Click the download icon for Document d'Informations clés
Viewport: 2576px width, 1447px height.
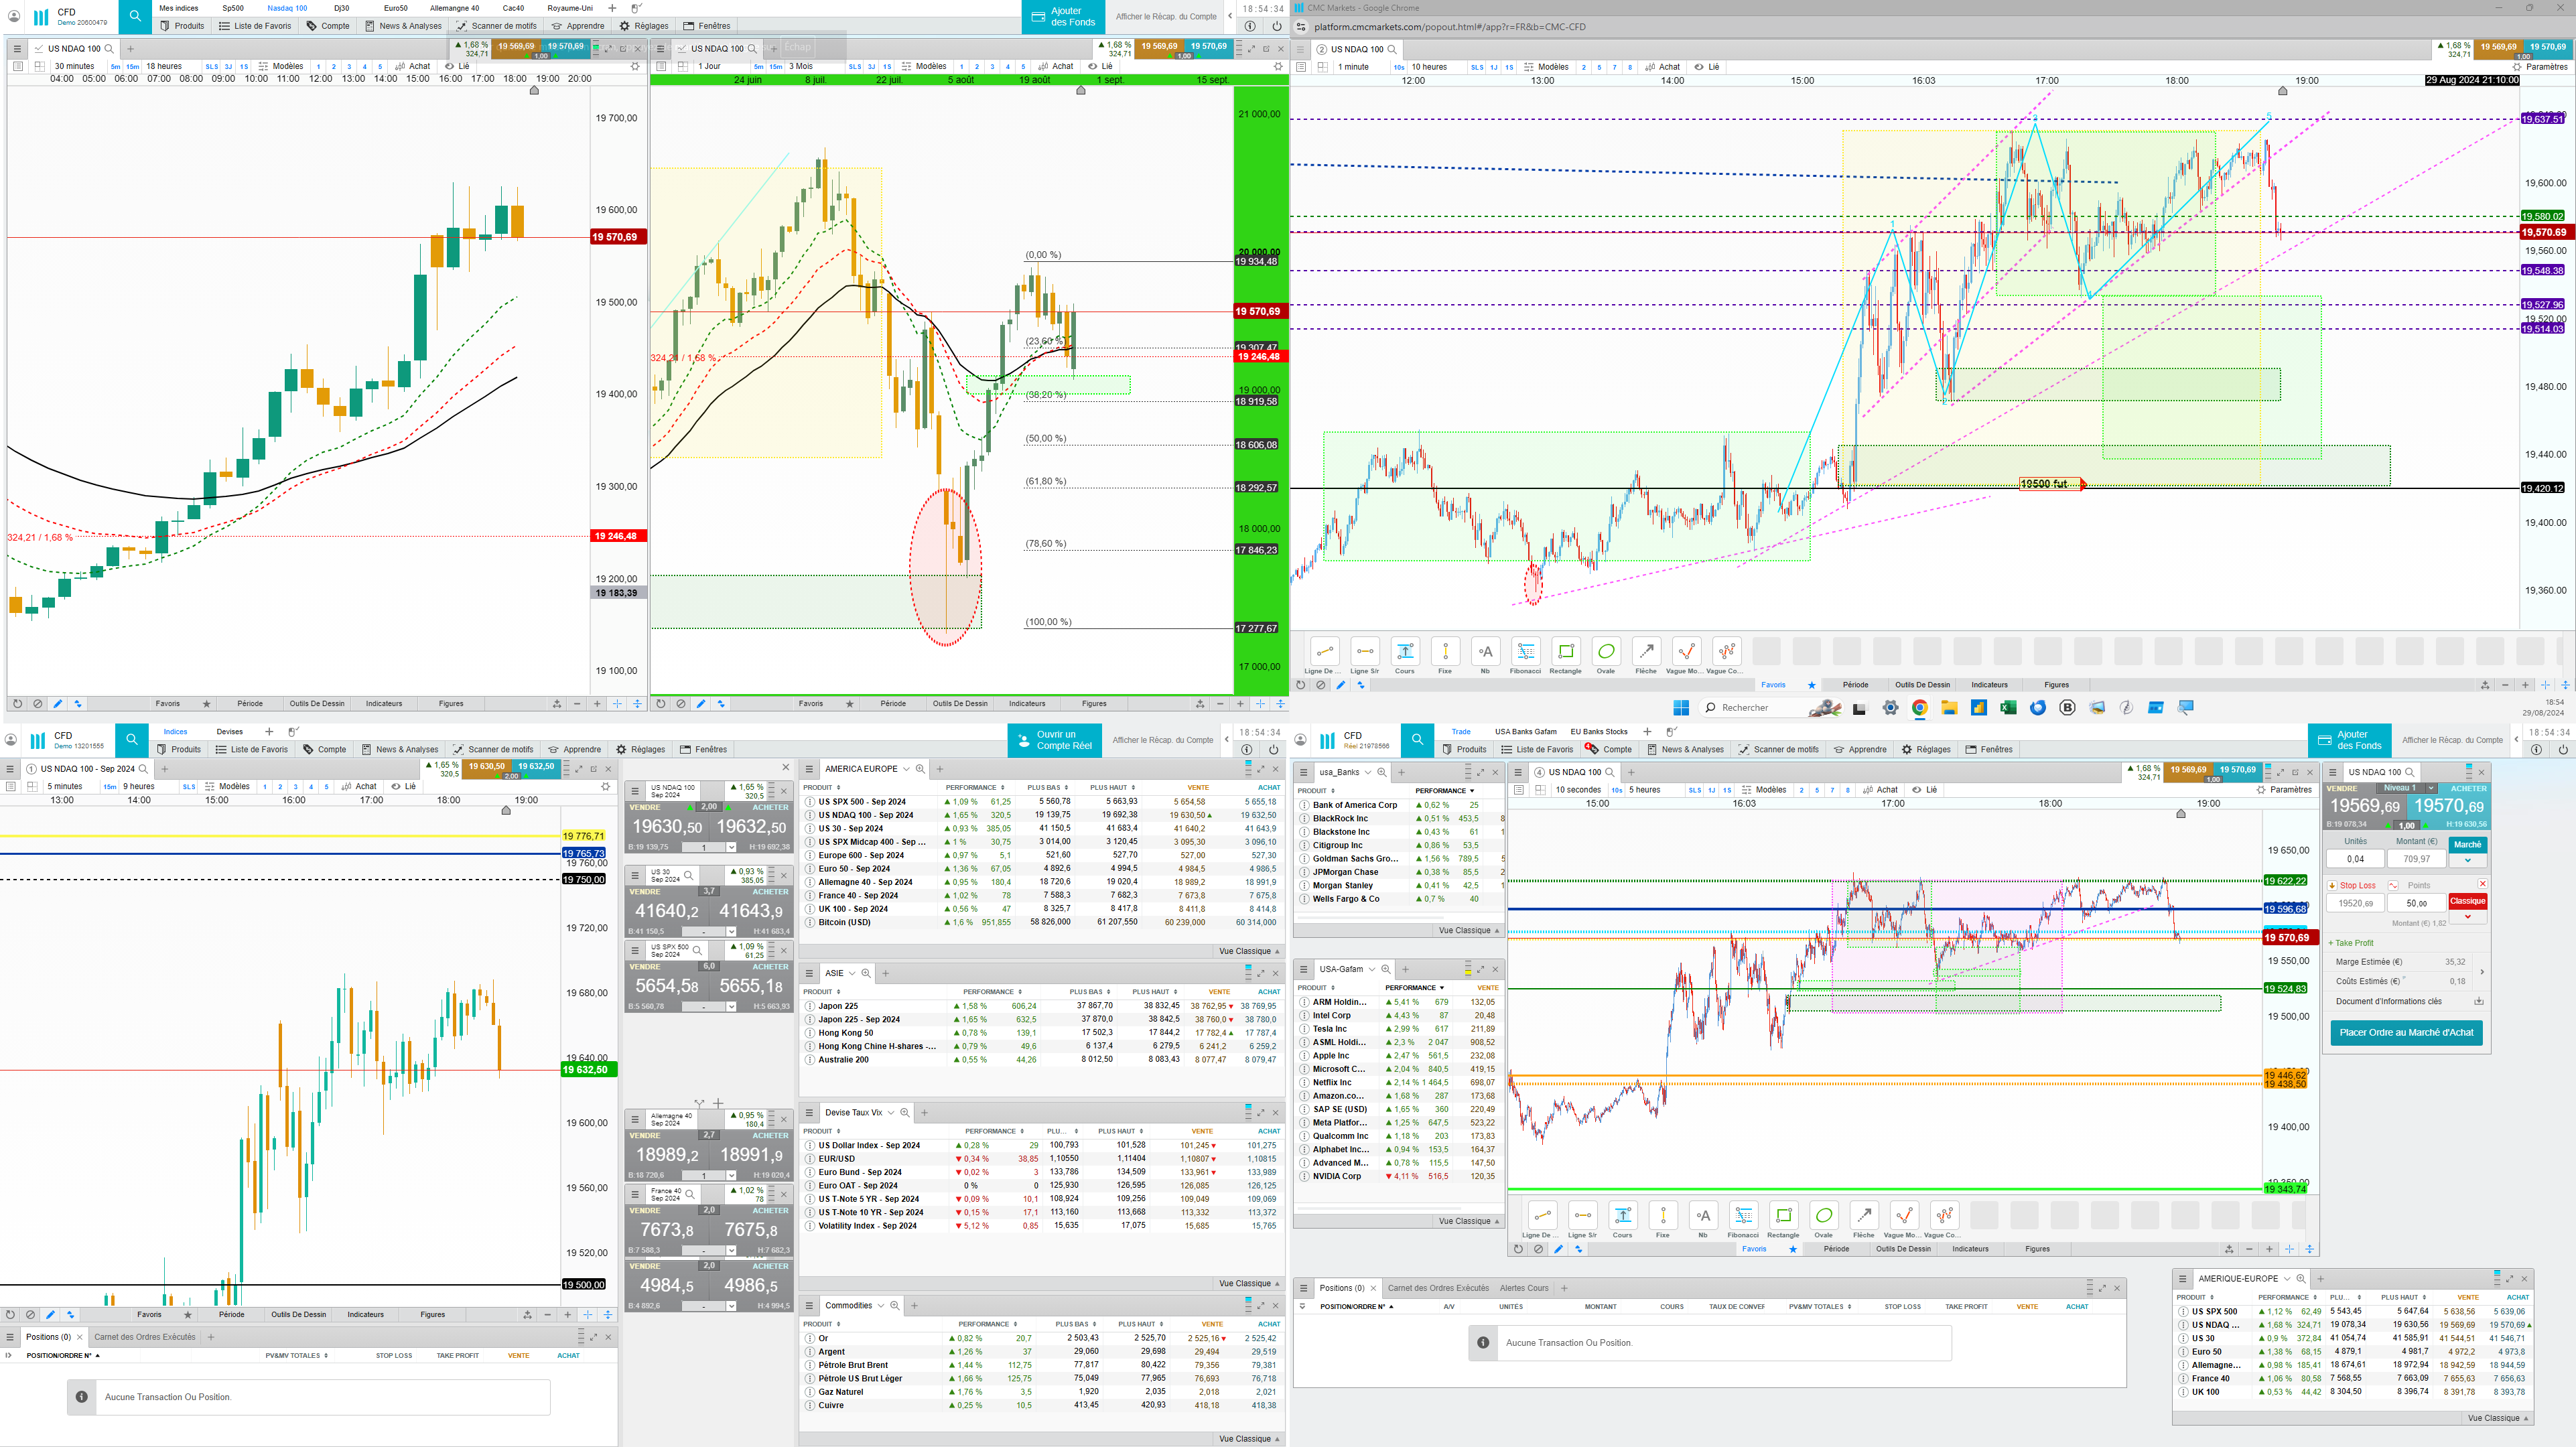[2479, 1001]
